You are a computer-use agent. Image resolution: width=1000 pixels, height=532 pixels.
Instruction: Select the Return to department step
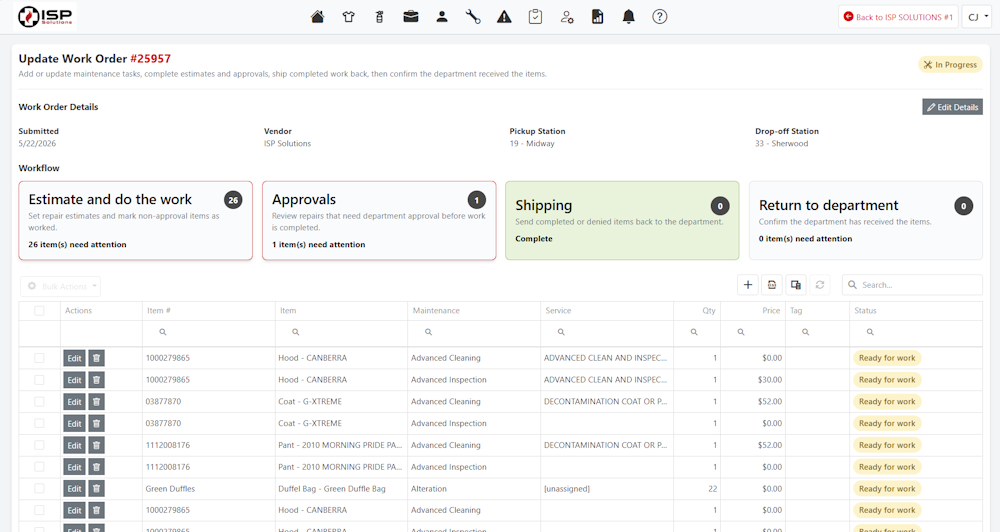[866, 221]
